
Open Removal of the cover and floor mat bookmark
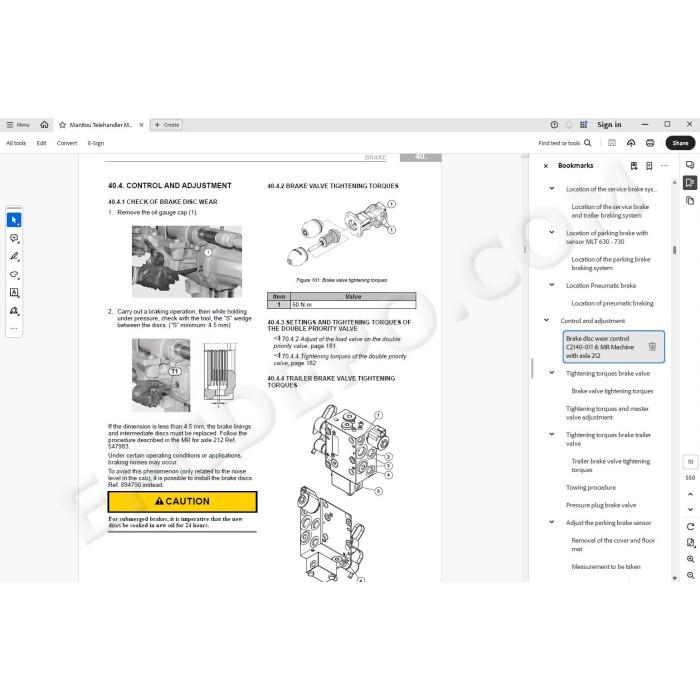pos(613,544)
